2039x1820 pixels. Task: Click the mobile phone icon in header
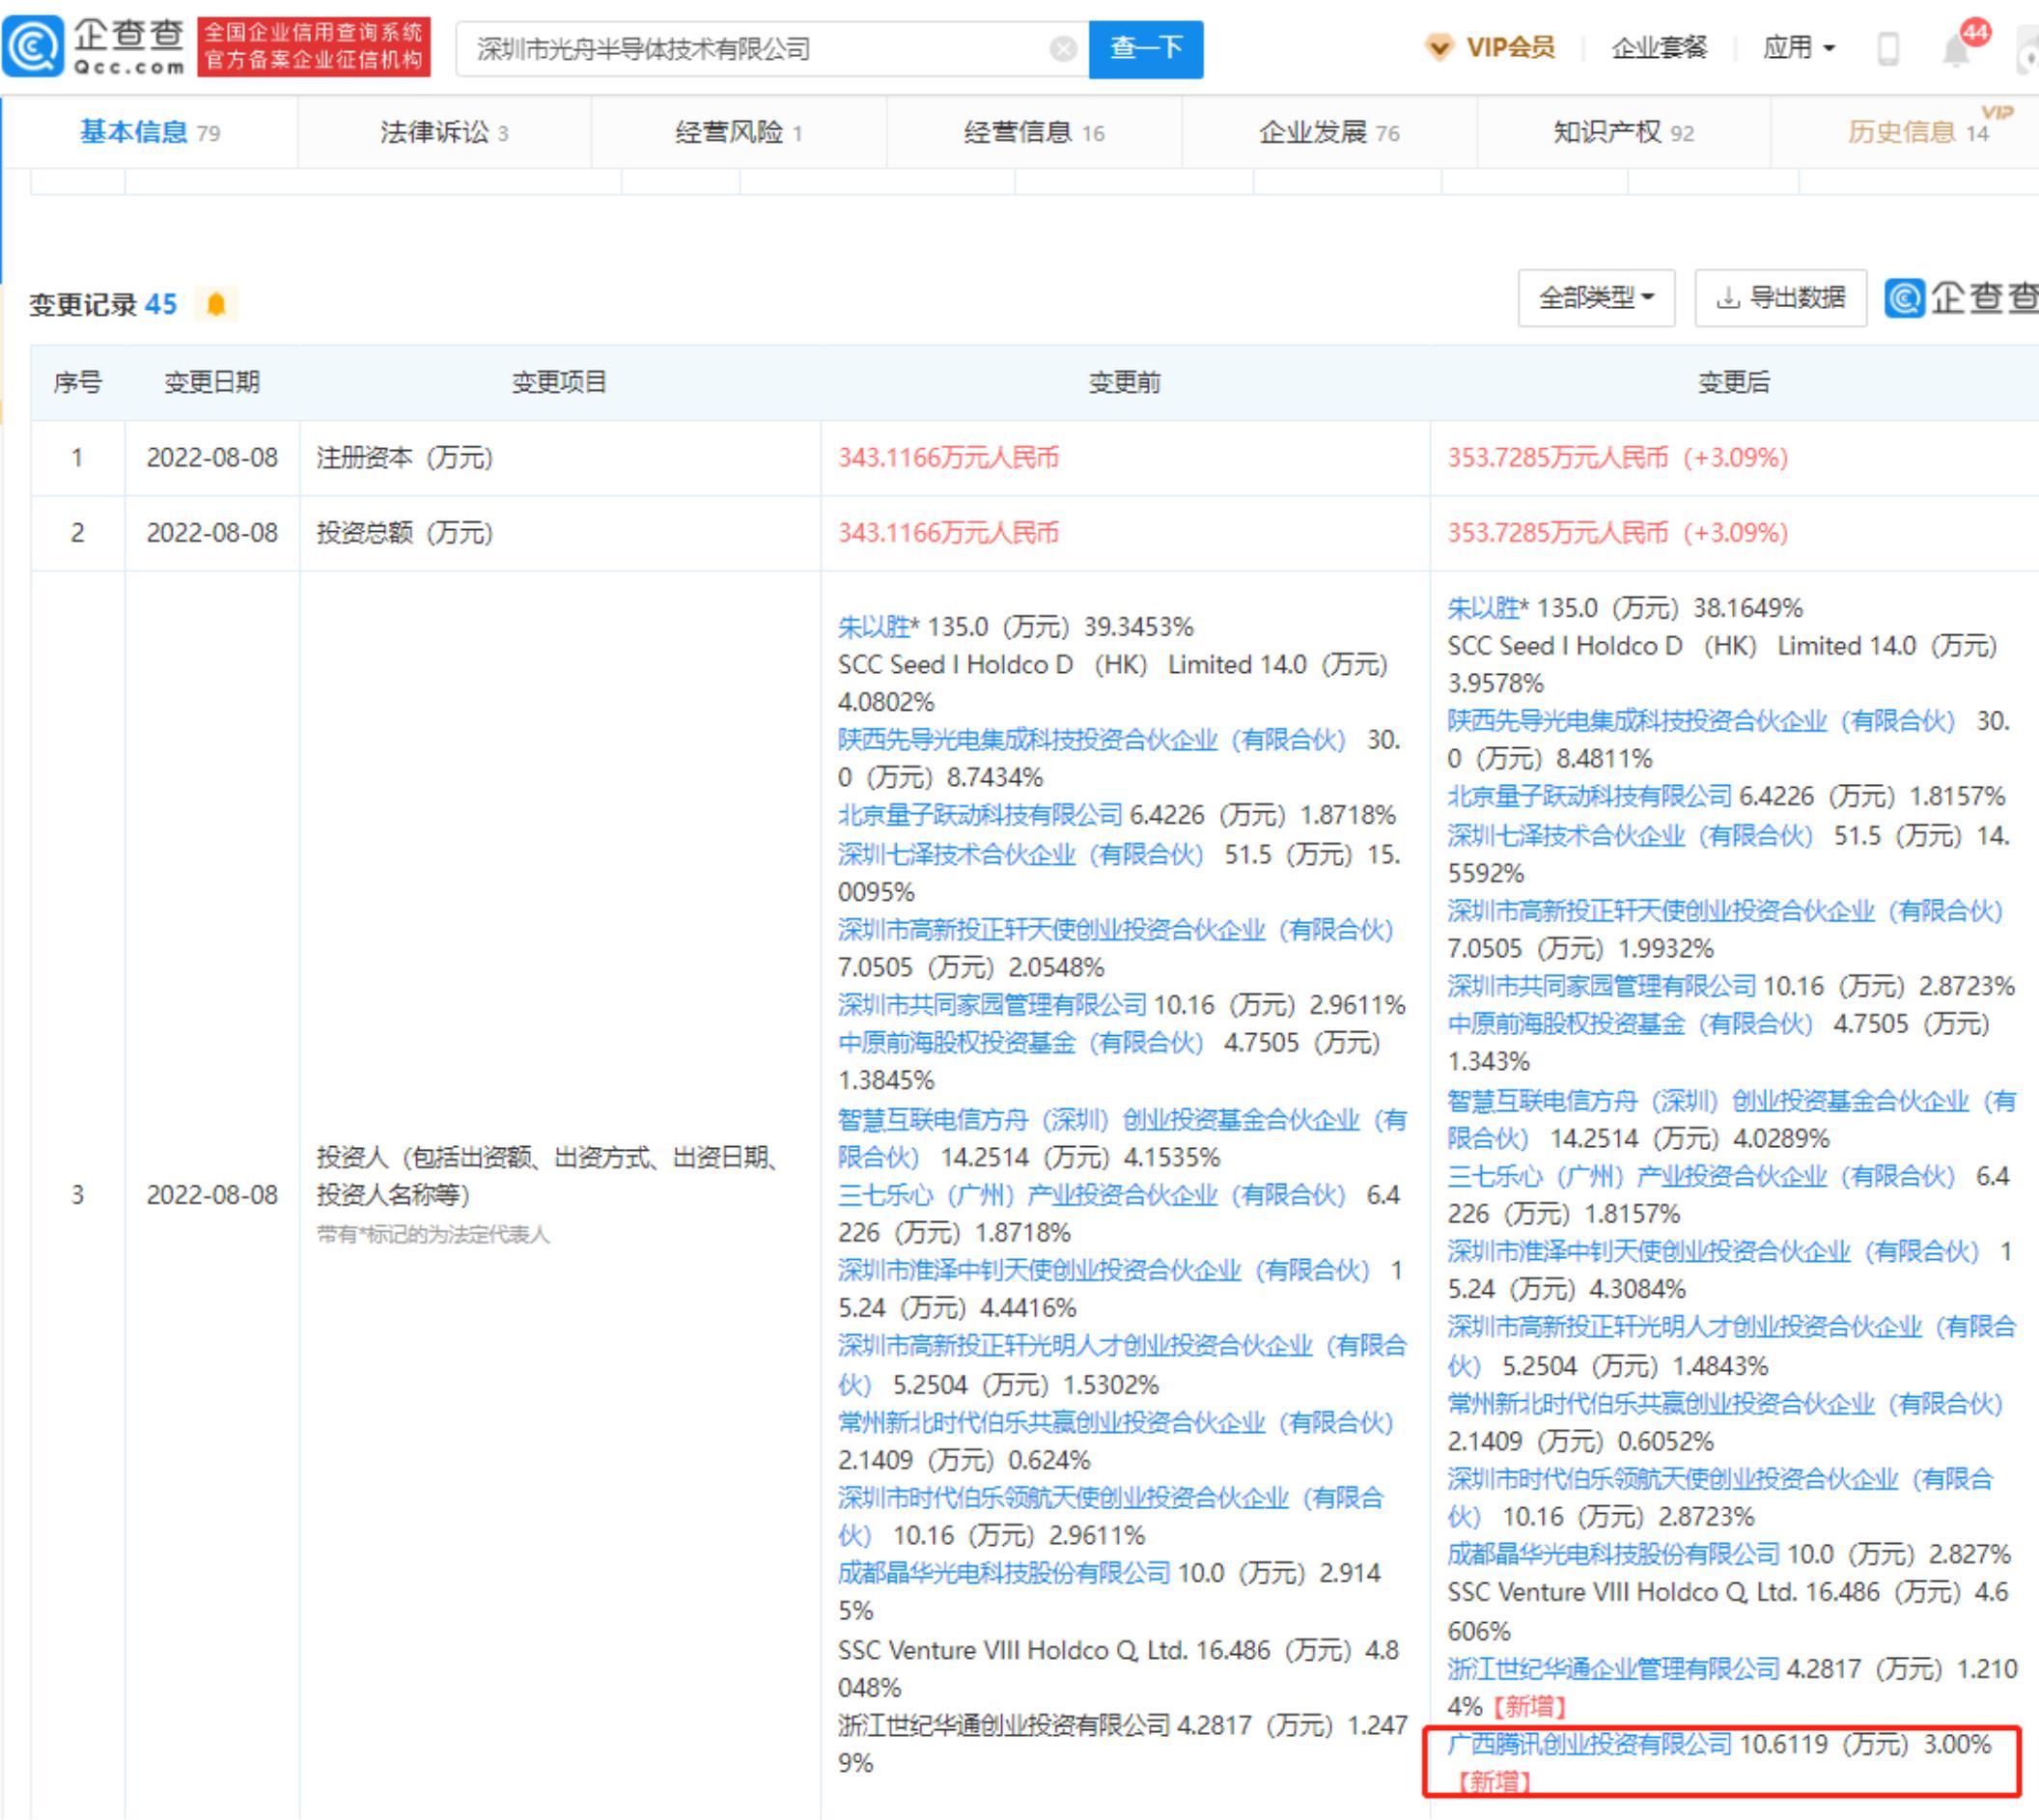[1887, 49]
